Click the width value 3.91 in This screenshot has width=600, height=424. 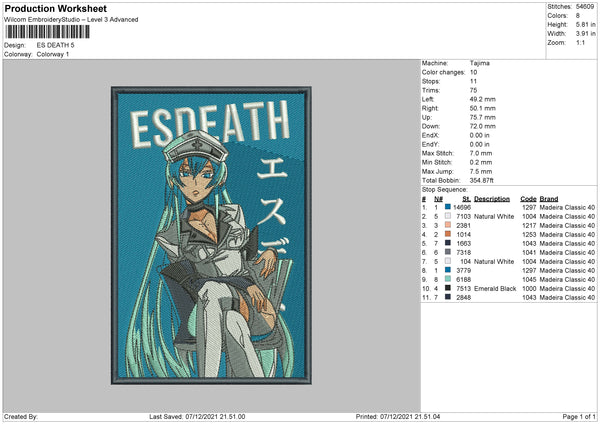[x=585, y=34]
